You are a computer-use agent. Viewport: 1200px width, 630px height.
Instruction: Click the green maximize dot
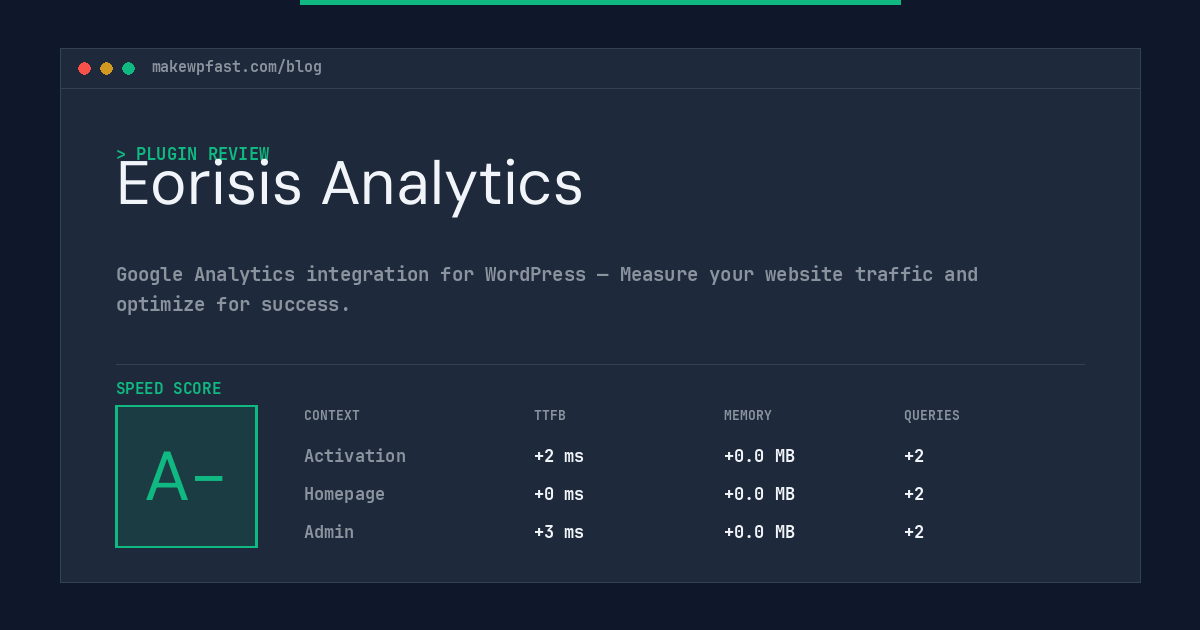128,68
